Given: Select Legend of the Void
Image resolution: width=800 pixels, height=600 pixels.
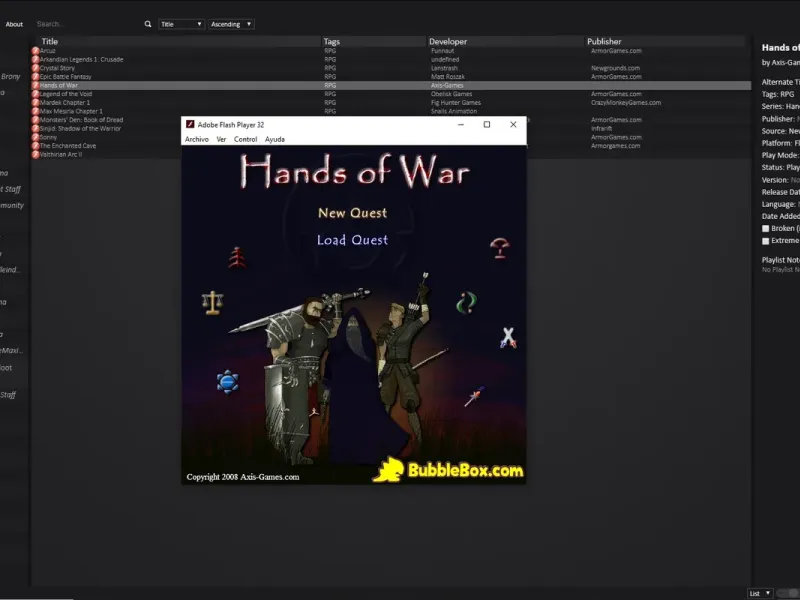Looking at the screenshot, I should click(x=391, y=94).
